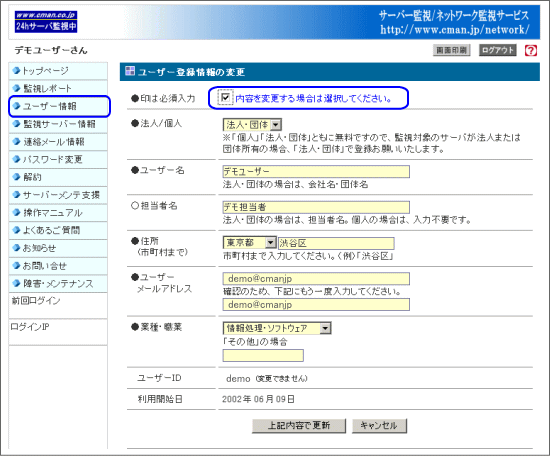Click the 担当者名 input field
The image size is (550, 456).
(x=316, y=207)
